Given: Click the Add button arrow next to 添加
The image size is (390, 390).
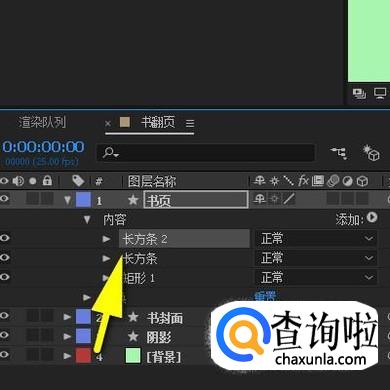Looking at the screenshot, I should (372, 218).
